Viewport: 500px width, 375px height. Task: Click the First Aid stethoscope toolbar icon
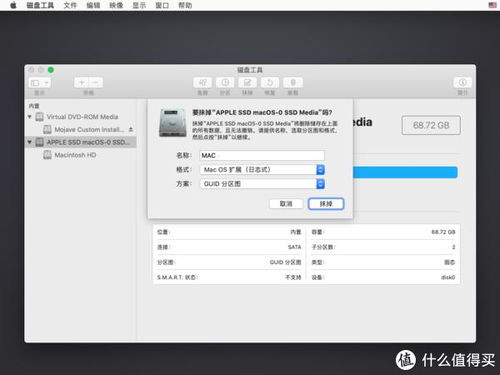pyautogui.click(x=202, y=82)
